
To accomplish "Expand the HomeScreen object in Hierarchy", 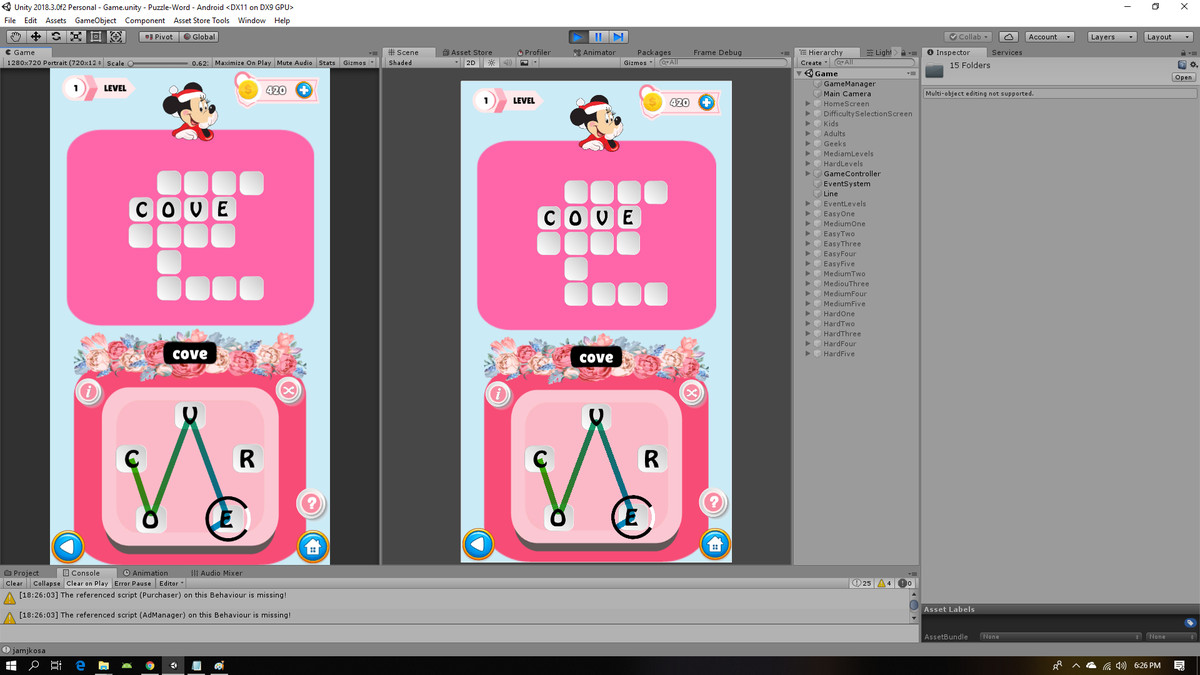I will point(807,104).
